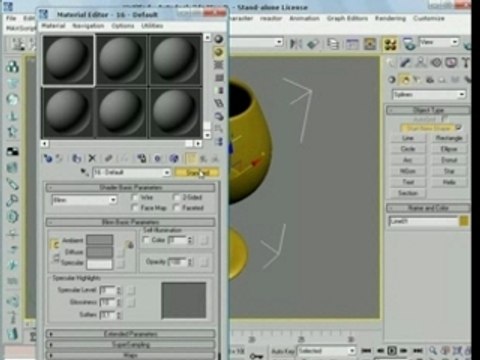Image resolution: width=480 pixels, height=360 pixels.
Task: Expand the Extended Parameters rollout
Action: 130,334
